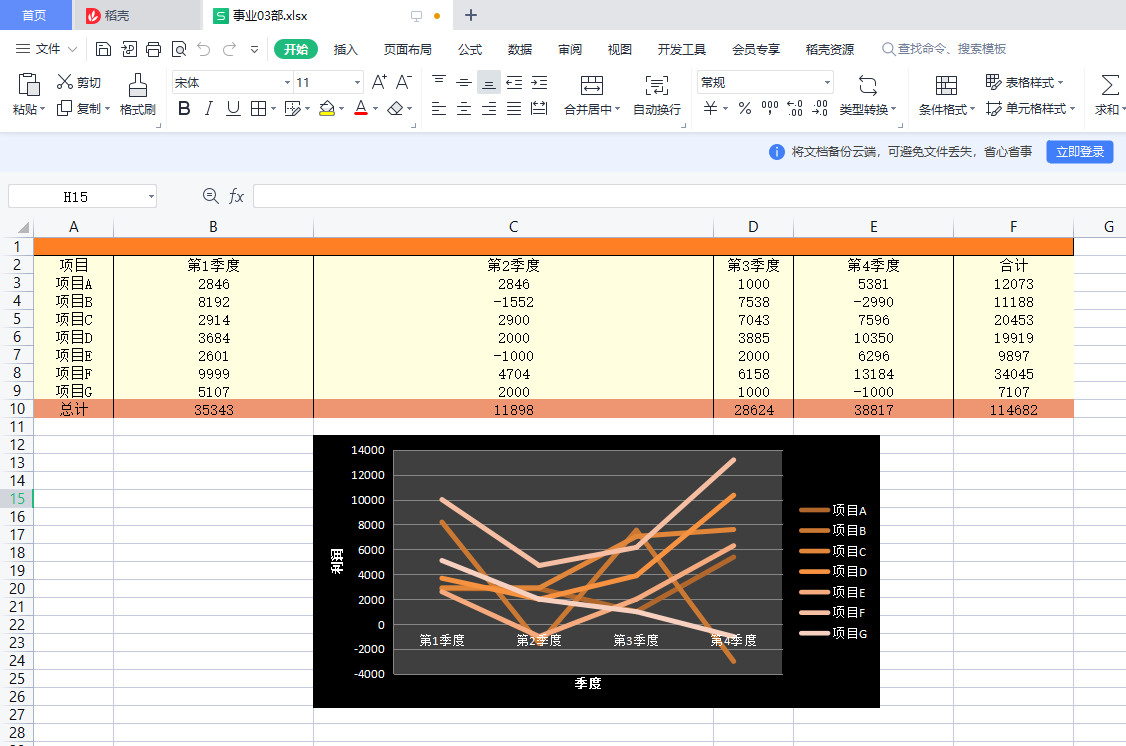This screenshot has width=1126, height=746.
Task: Click the underline U formatting icon
Action: pos(233,107)
